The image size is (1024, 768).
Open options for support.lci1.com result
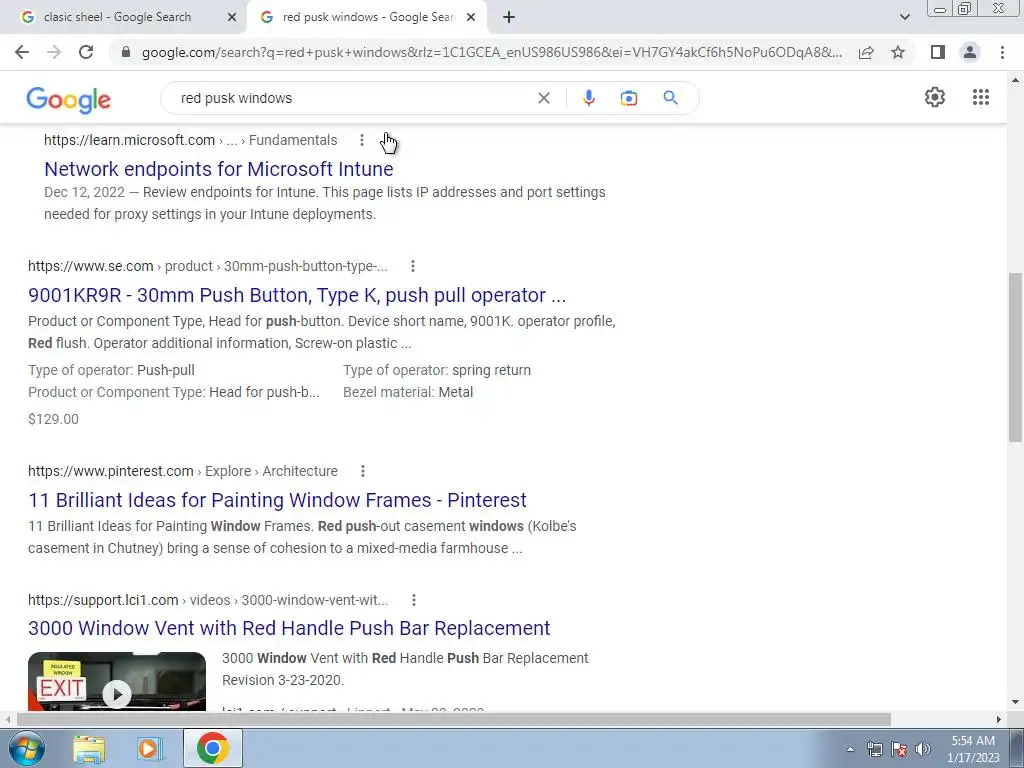click(x=414, y=600)
